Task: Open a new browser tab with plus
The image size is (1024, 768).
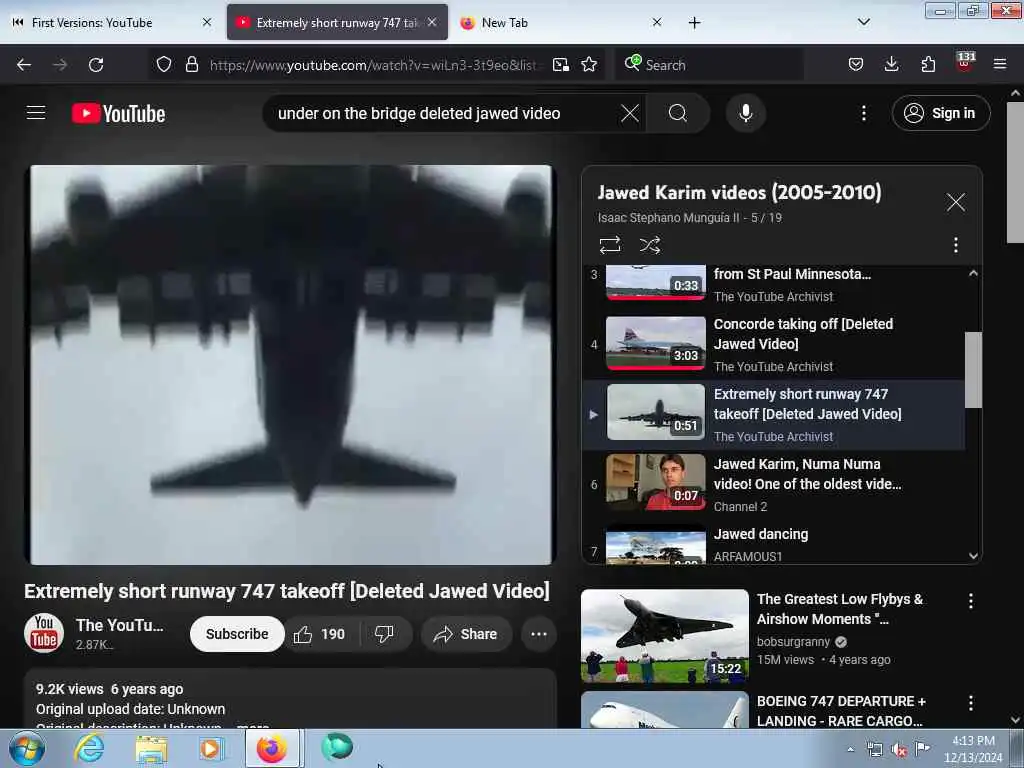Action: coord(694,23)
